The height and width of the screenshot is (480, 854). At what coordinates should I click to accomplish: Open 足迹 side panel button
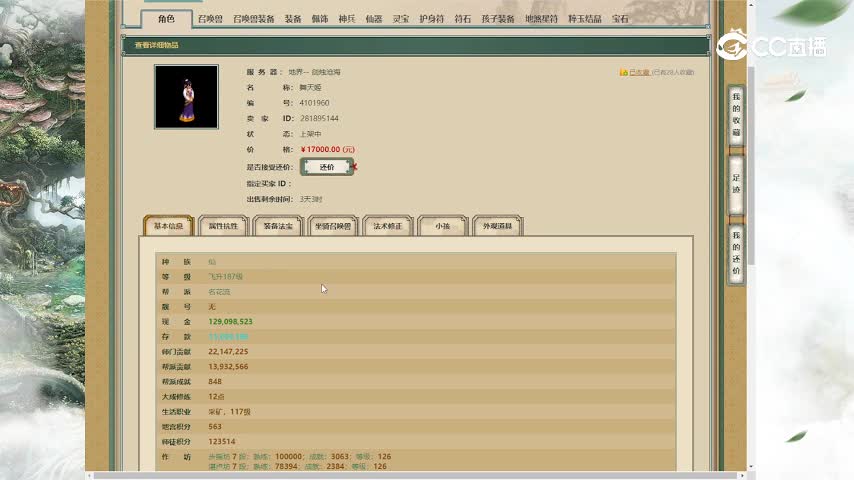click(736, 184)
